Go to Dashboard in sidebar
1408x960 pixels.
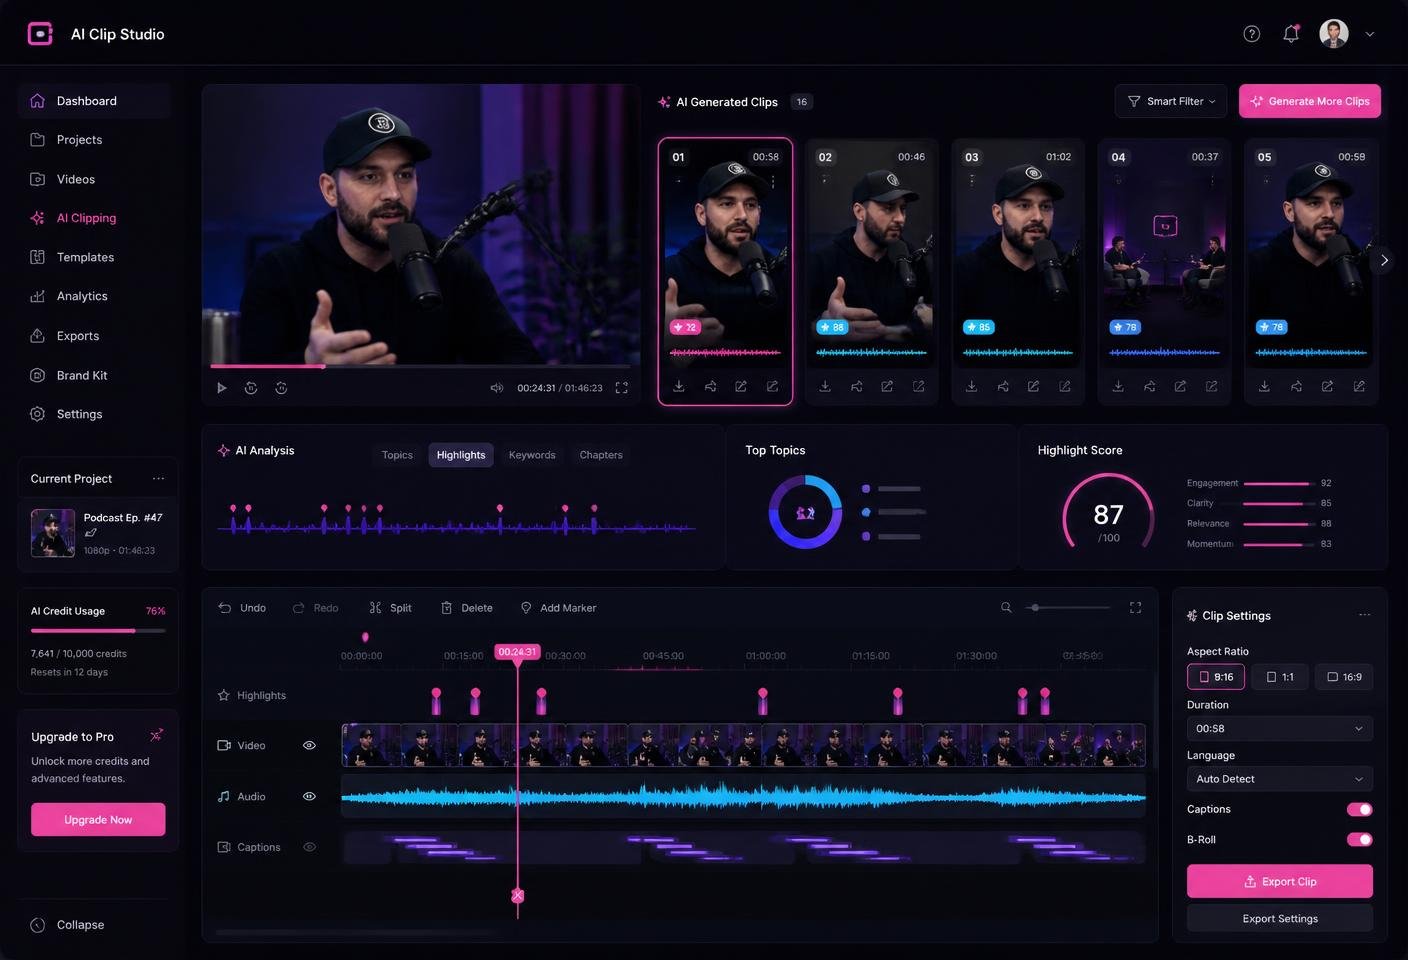tap(94, 101)
